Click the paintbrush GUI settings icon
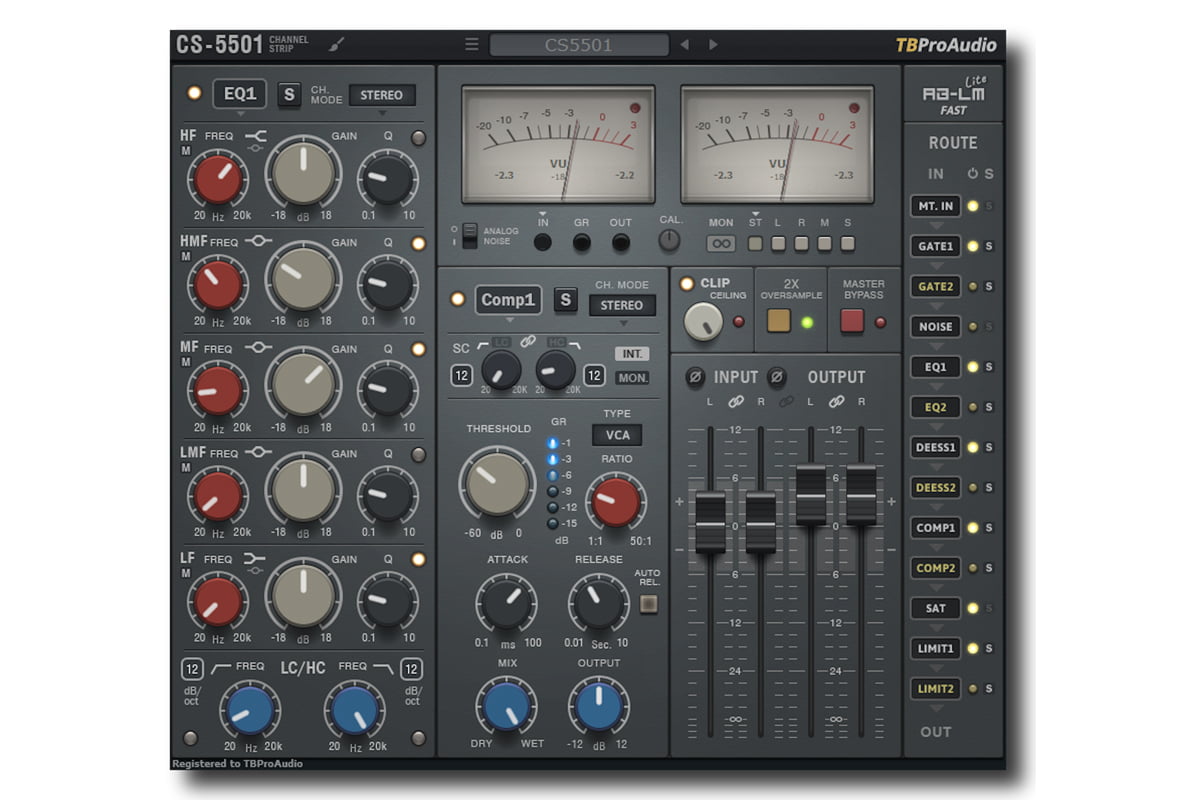 [337, 44]
